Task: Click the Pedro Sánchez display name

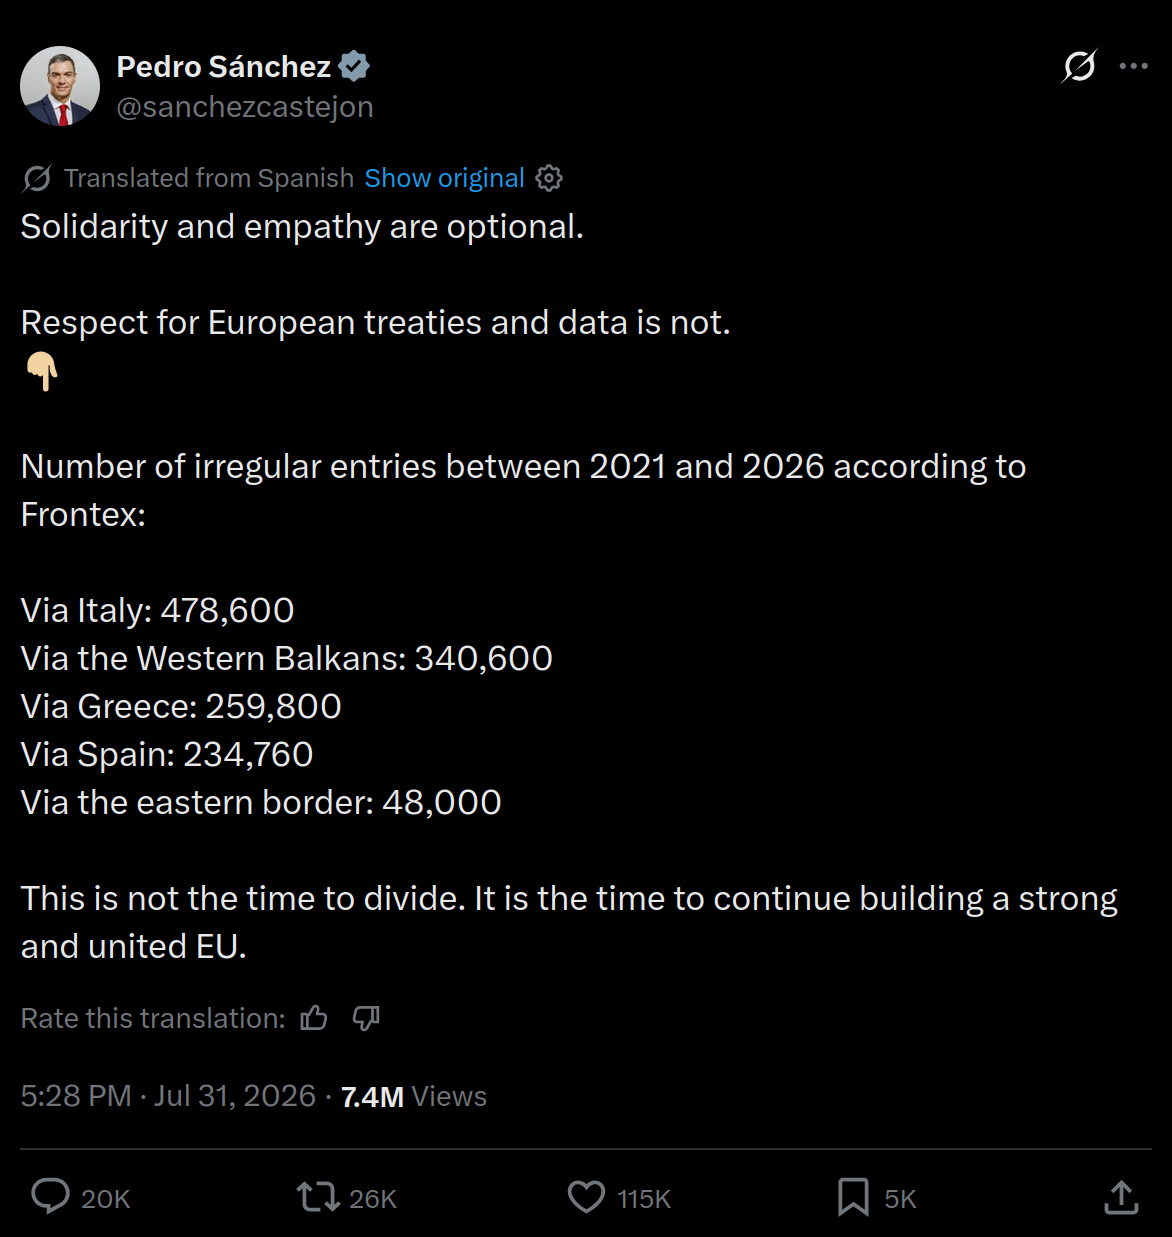Action: (224, 66)
